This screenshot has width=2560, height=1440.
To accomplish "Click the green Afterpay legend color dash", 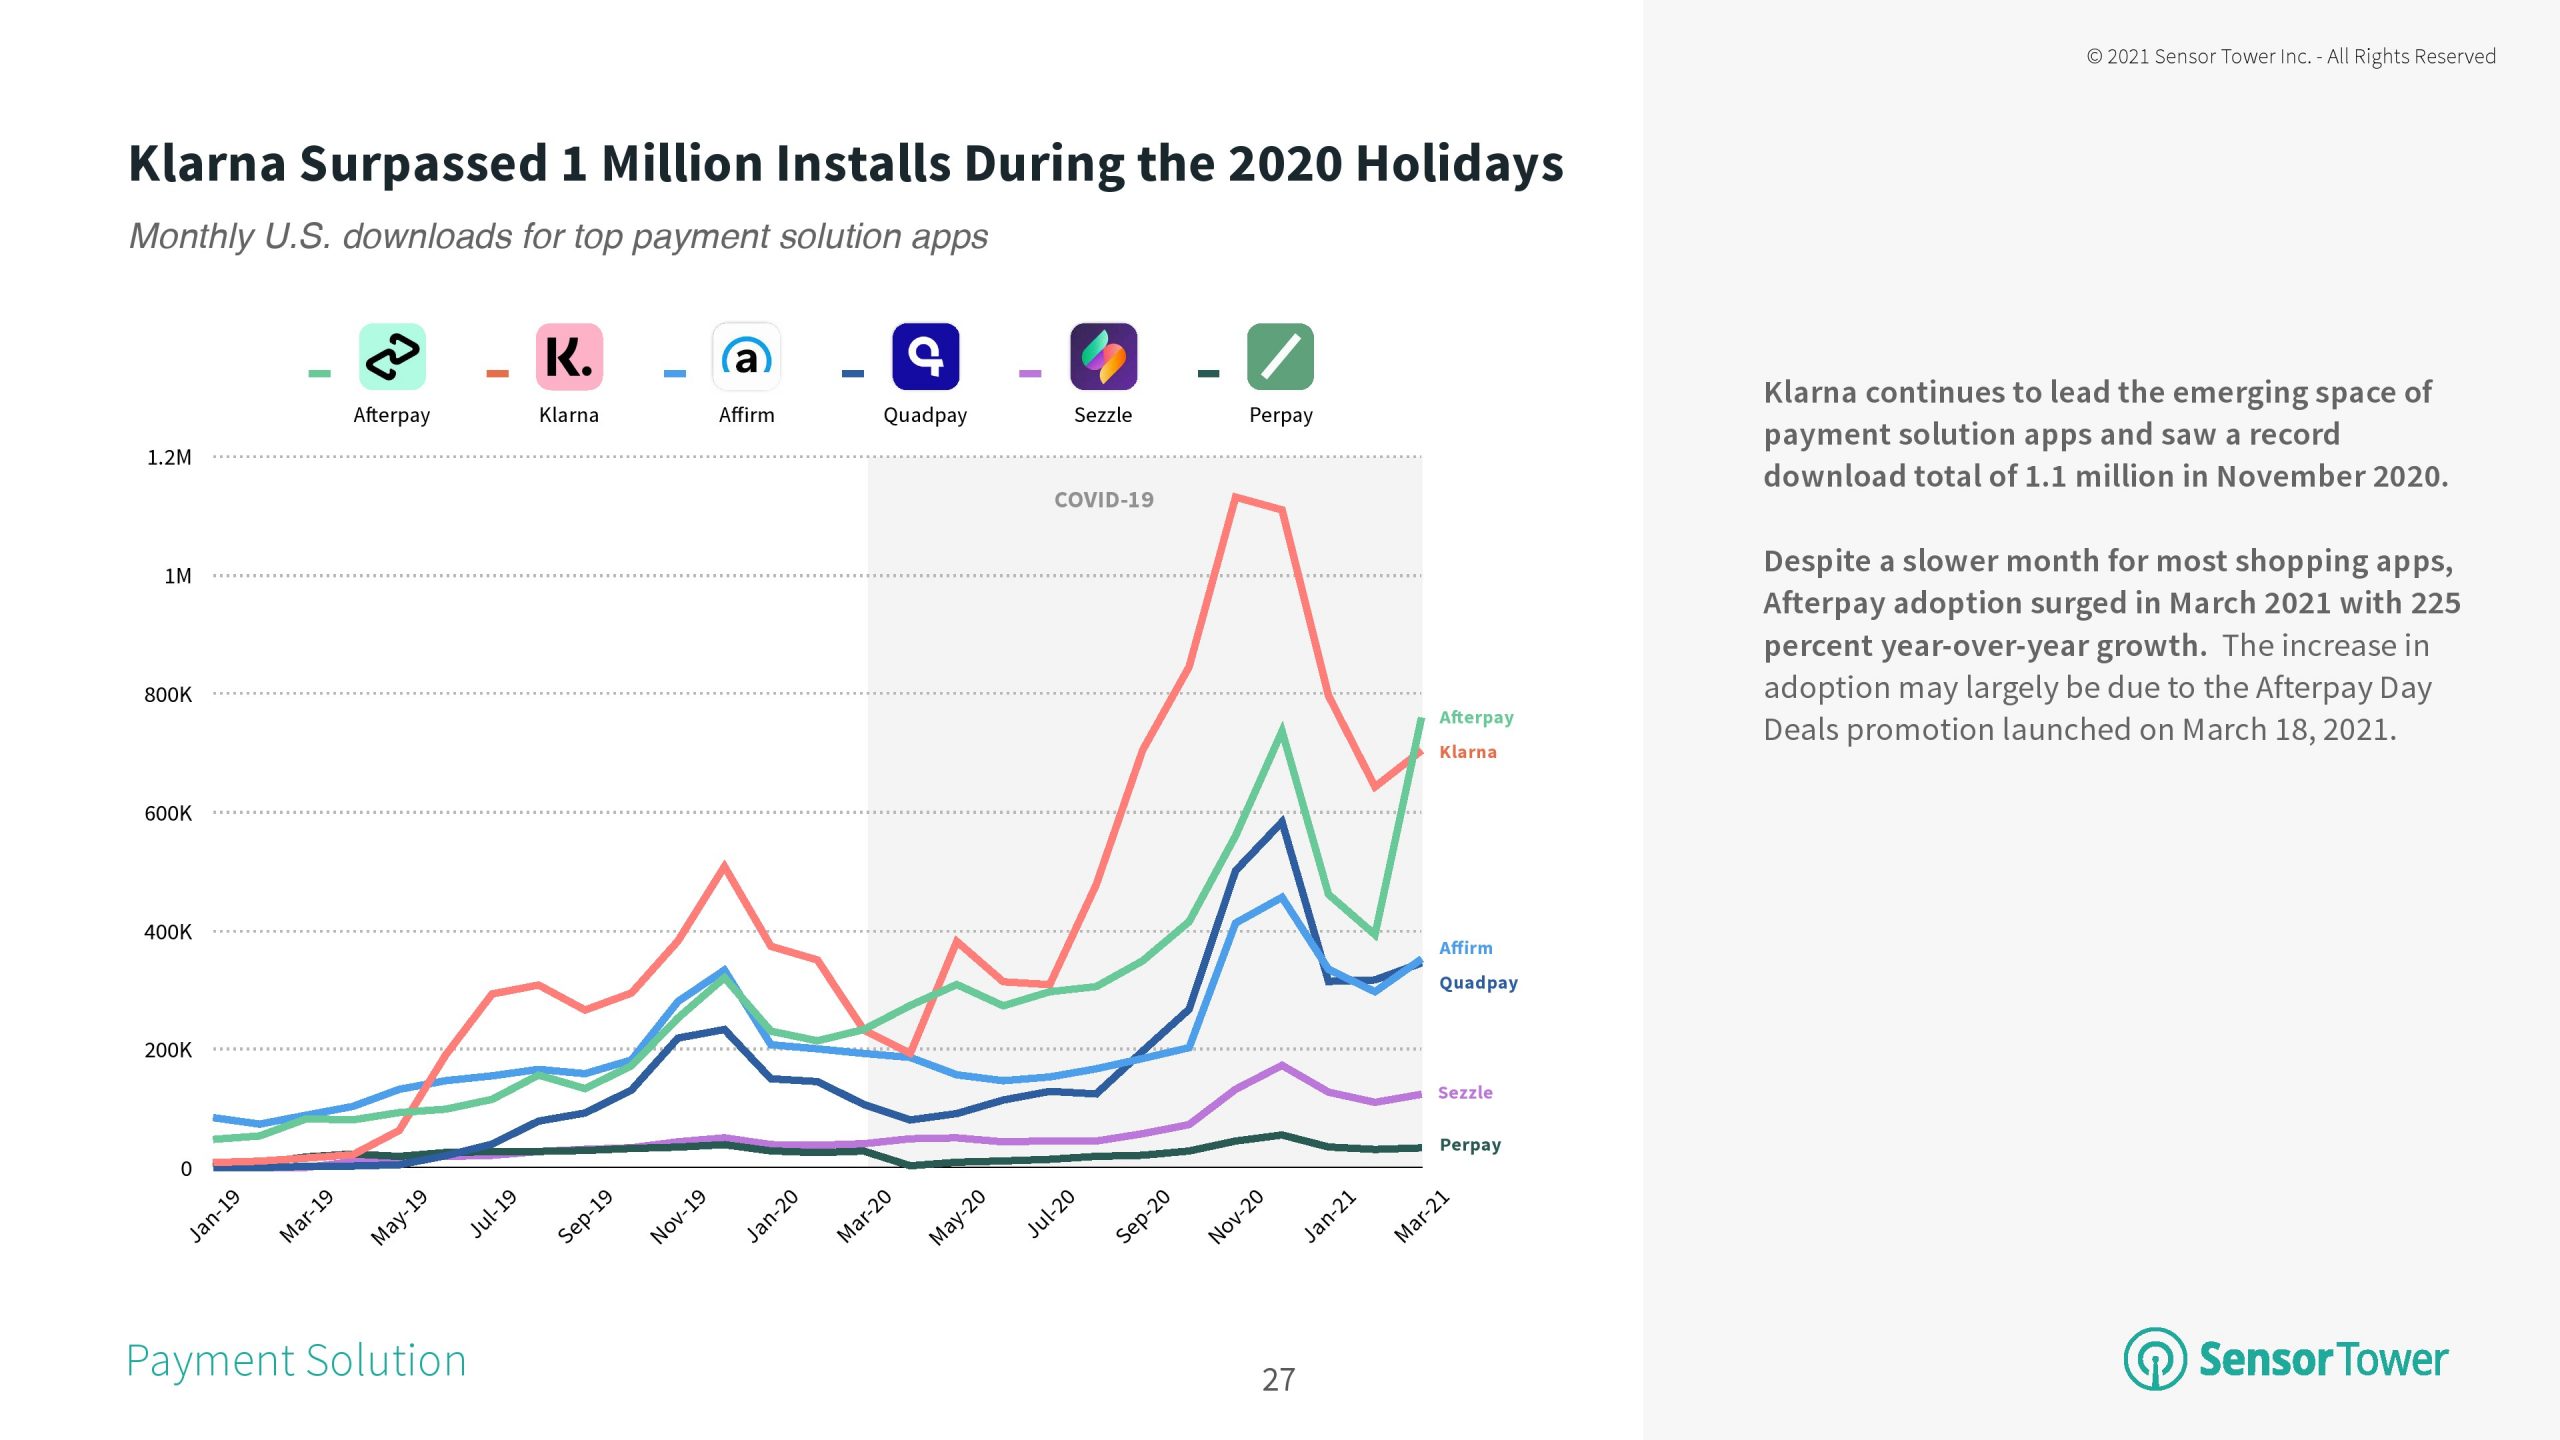I will (319, 374).
